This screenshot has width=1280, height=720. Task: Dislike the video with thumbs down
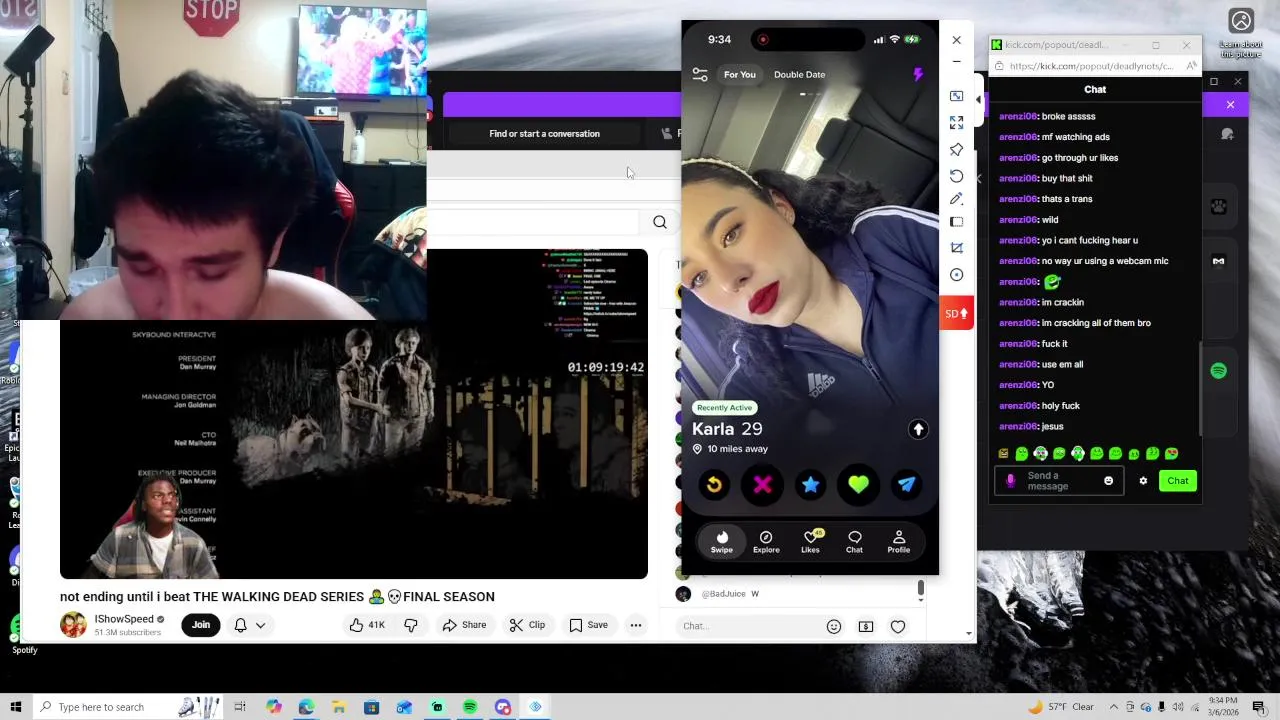[411, 625]
